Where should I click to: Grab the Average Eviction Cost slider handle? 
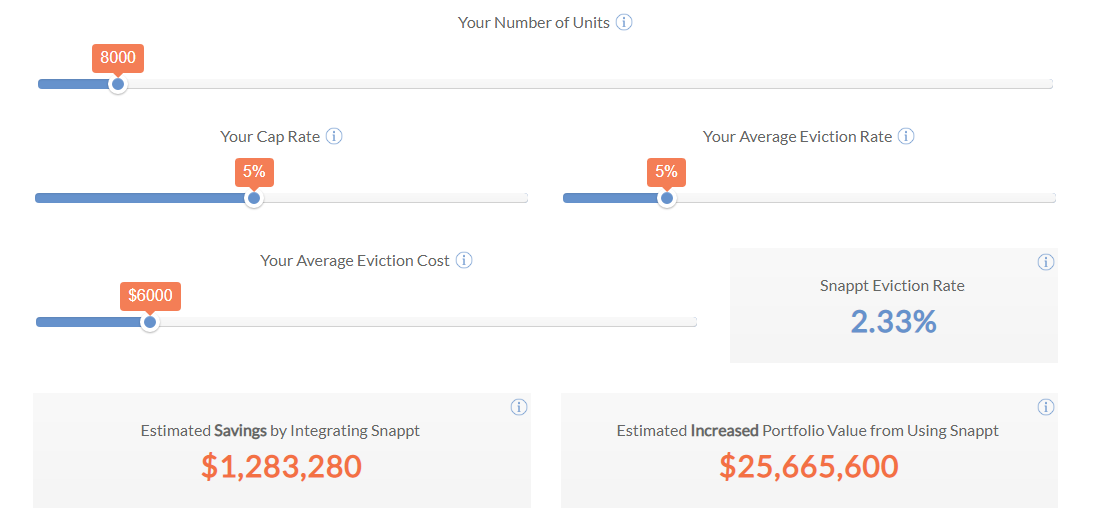pos(150,322)
